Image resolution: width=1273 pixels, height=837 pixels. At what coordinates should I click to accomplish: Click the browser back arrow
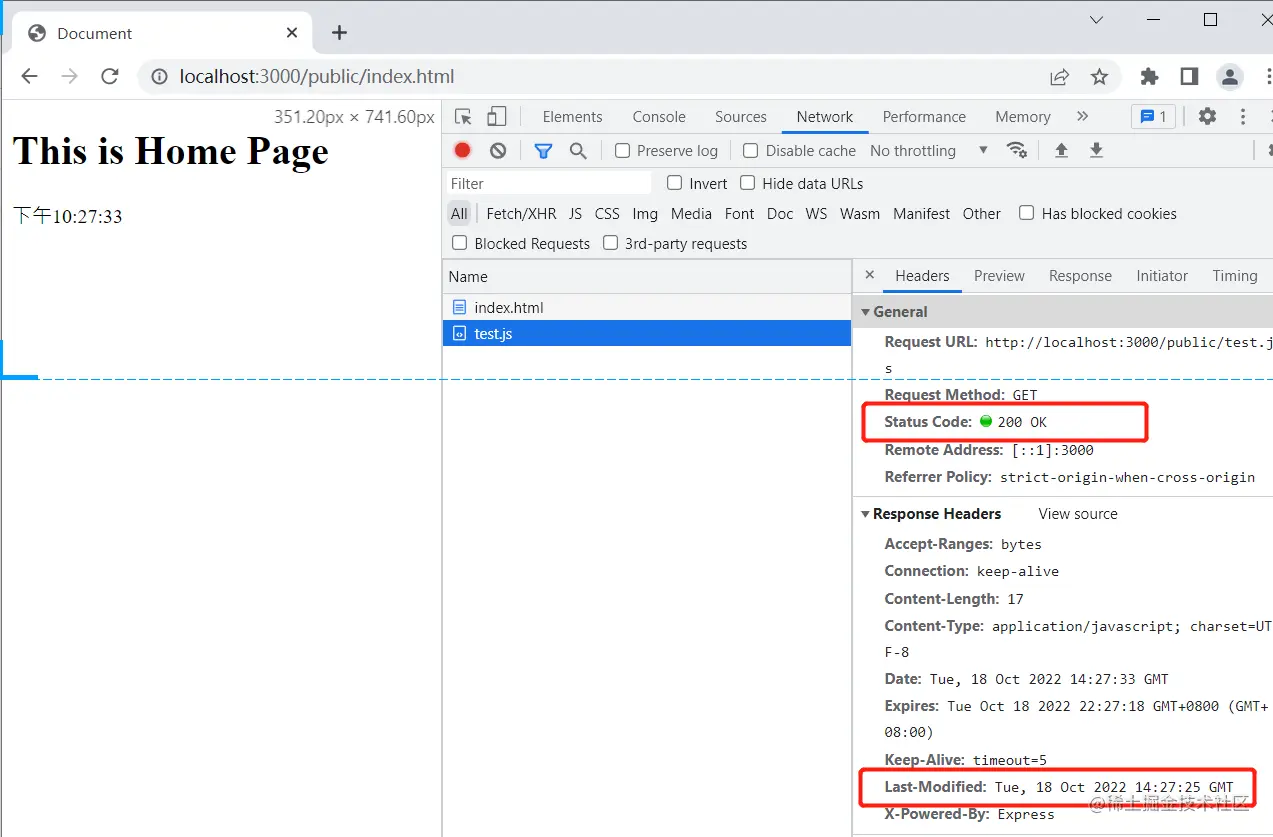click(x=29, y=77)
